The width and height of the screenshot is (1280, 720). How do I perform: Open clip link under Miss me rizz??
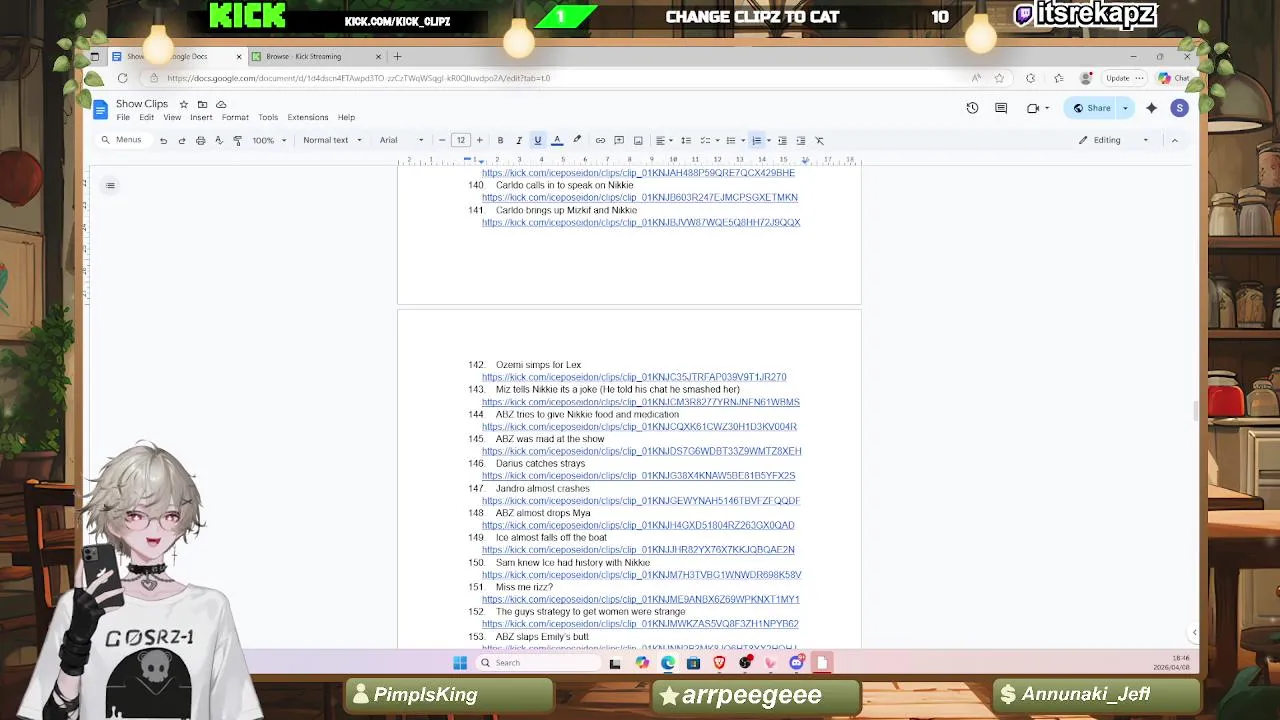pyautogui.click(x=640, y=599)
